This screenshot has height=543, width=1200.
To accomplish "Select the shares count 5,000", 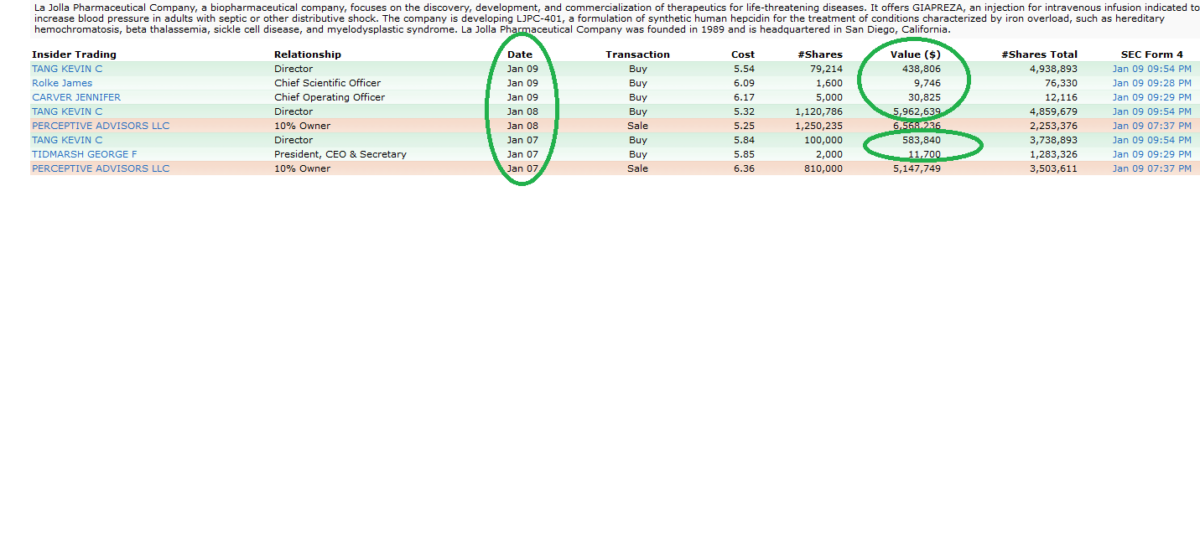I will (829, 97).
